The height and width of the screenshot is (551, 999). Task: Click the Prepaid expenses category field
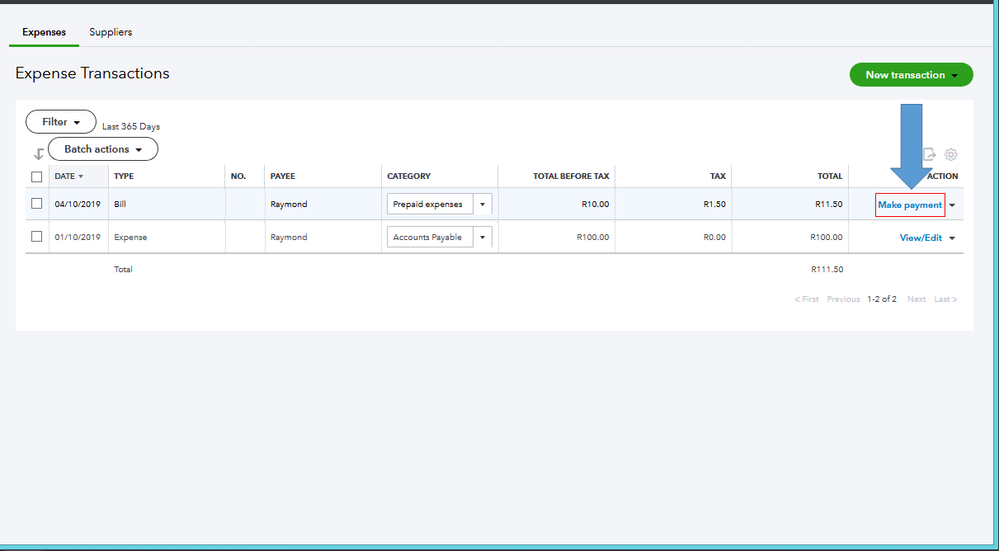pos(430,204)
